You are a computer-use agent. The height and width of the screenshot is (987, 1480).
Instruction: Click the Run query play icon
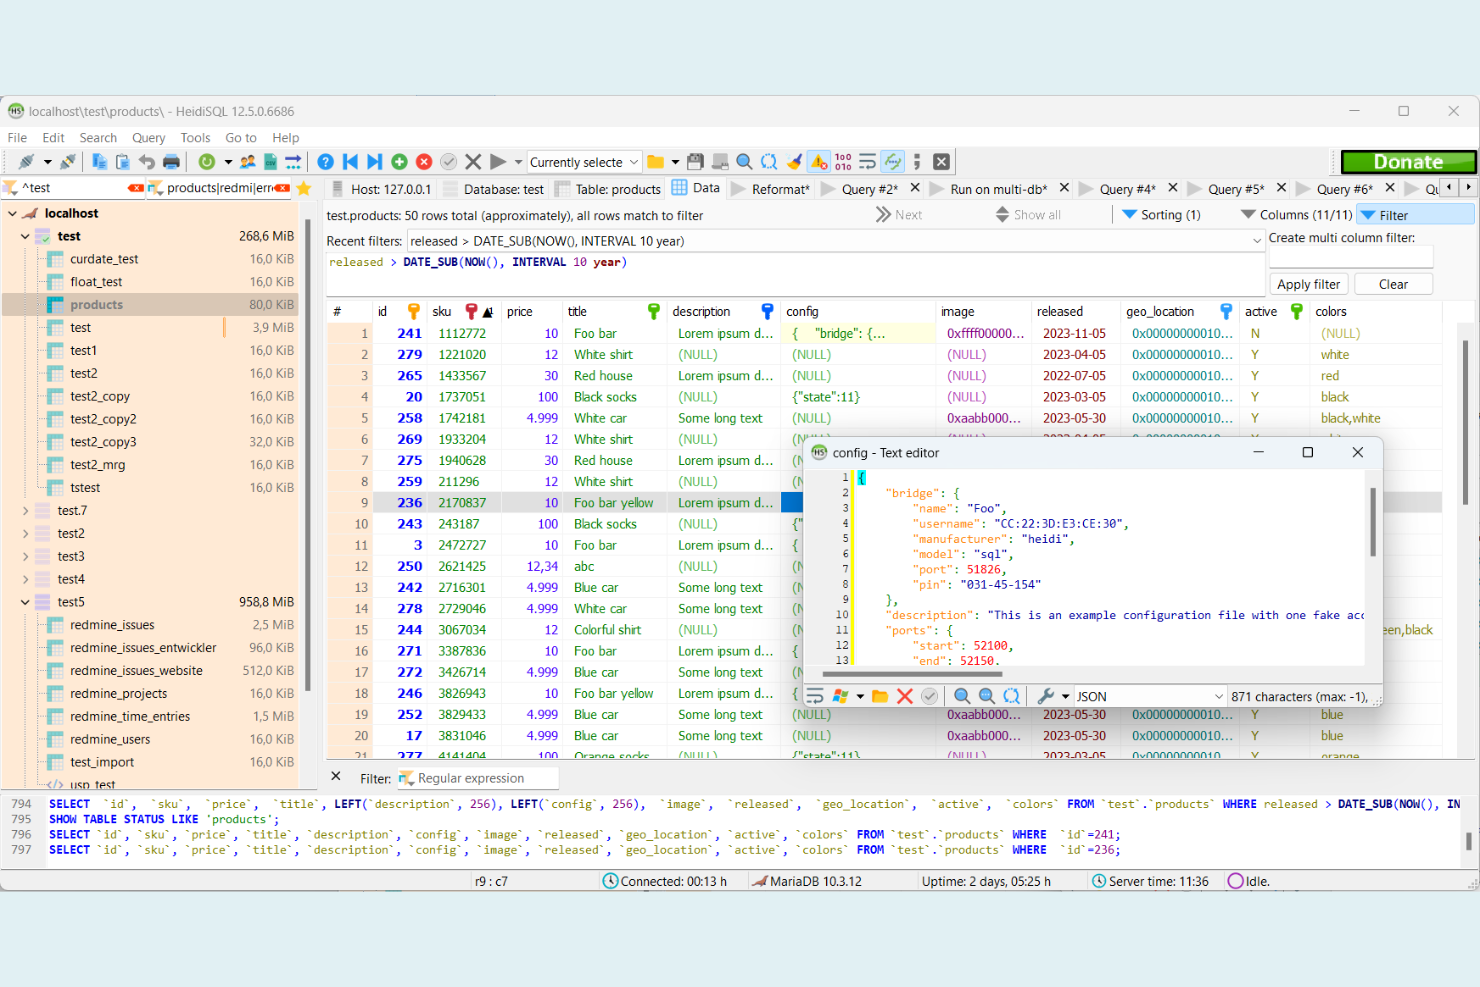(498, 162)
